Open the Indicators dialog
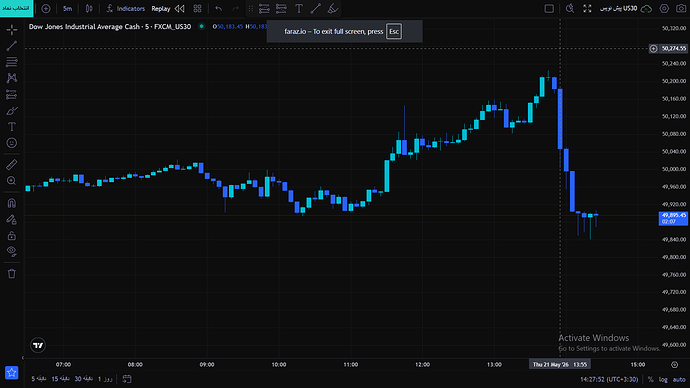Screen dimensions: 690x388 [x=126, y=8]
